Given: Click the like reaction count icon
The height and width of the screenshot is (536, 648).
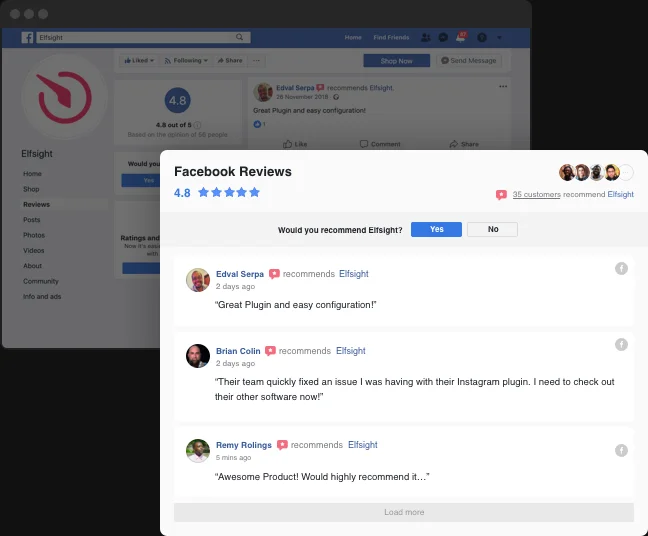Looking at the screenshot, I should click(x=257, y=124).
